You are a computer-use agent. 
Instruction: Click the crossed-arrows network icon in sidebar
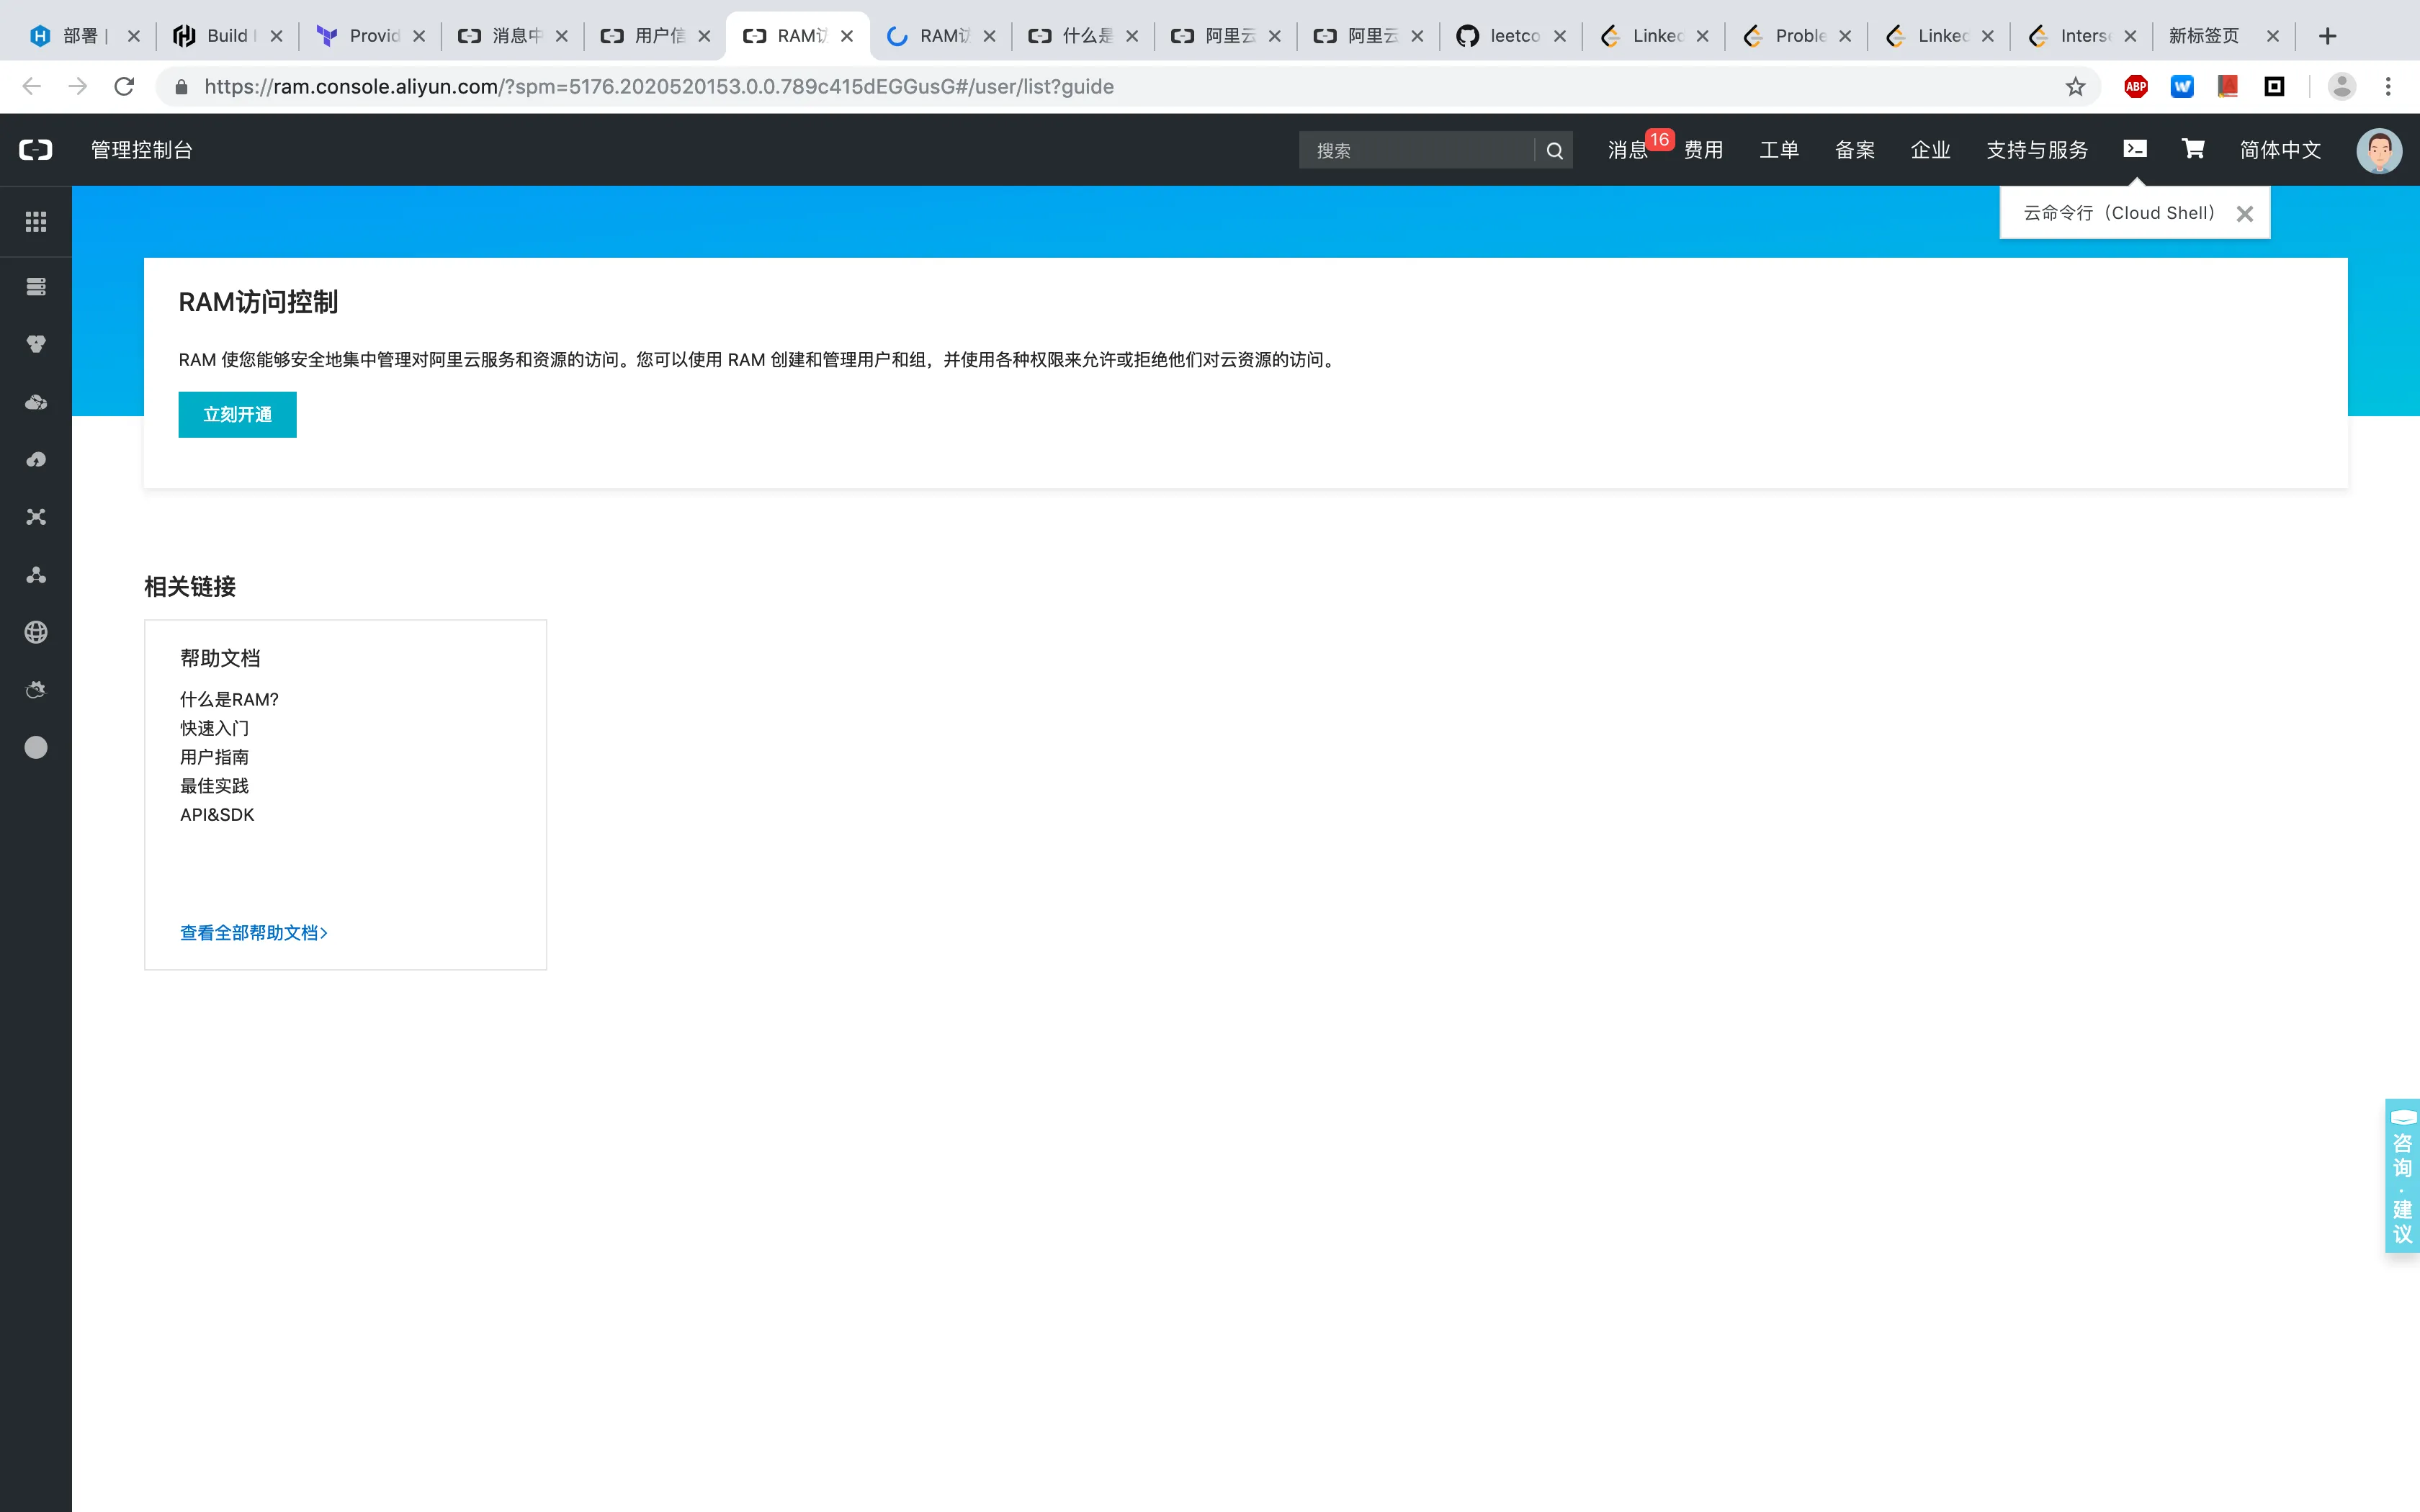point(36,517)
